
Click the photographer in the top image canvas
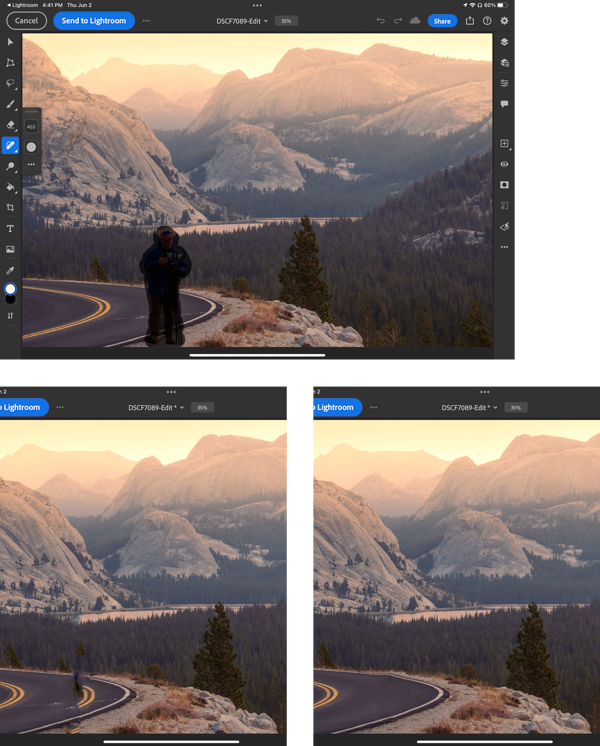tap(165, 285)
